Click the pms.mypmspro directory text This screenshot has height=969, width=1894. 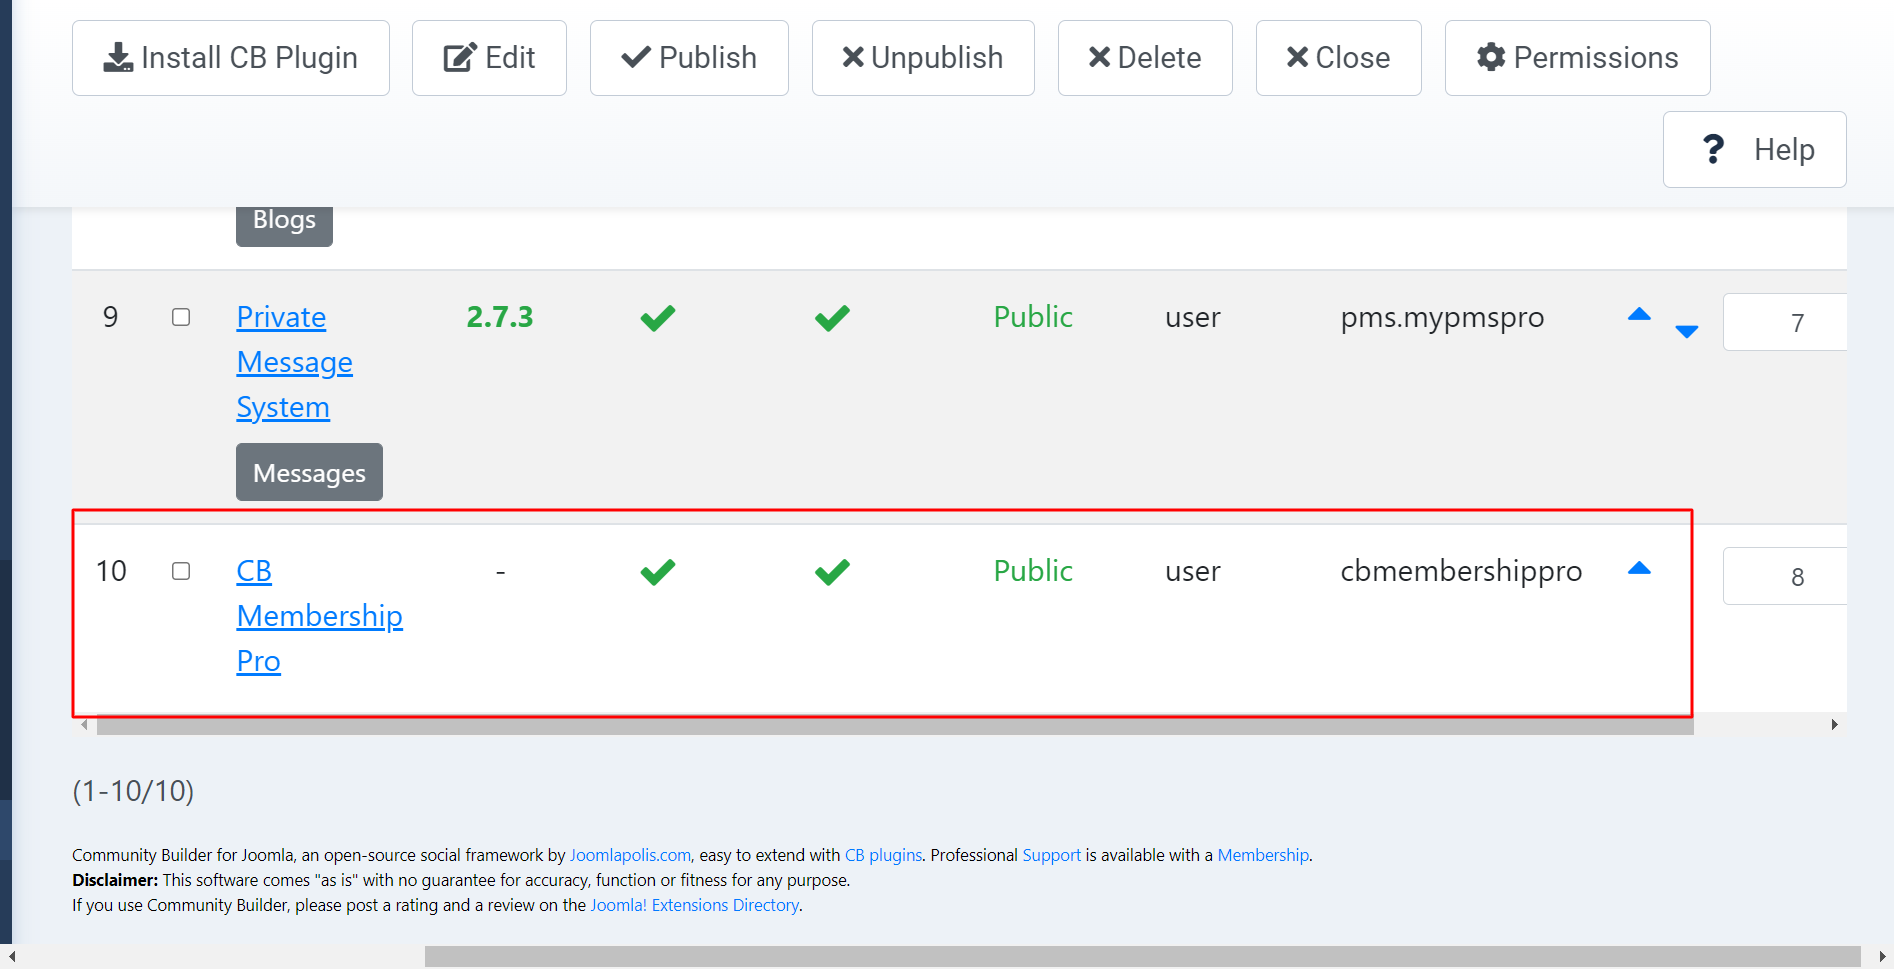pos(1442,318)
